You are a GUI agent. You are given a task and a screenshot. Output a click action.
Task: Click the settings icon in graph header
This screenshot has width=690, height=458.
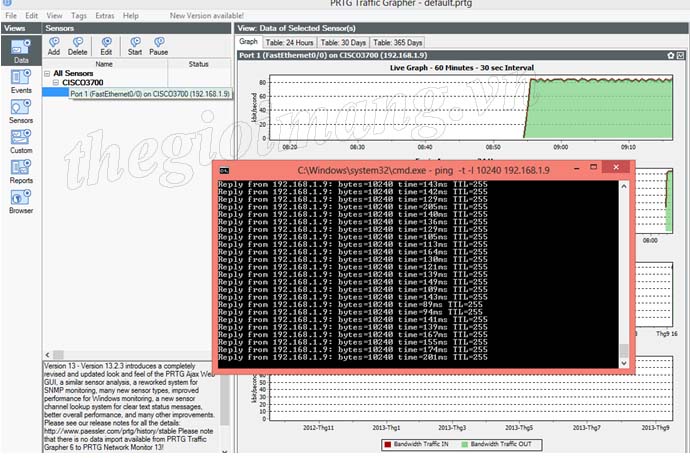(x=671, y=55)
